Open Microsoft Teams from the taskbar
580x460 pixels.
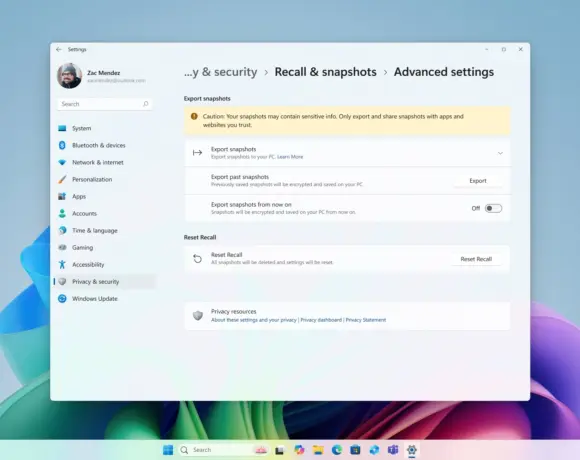393,450
